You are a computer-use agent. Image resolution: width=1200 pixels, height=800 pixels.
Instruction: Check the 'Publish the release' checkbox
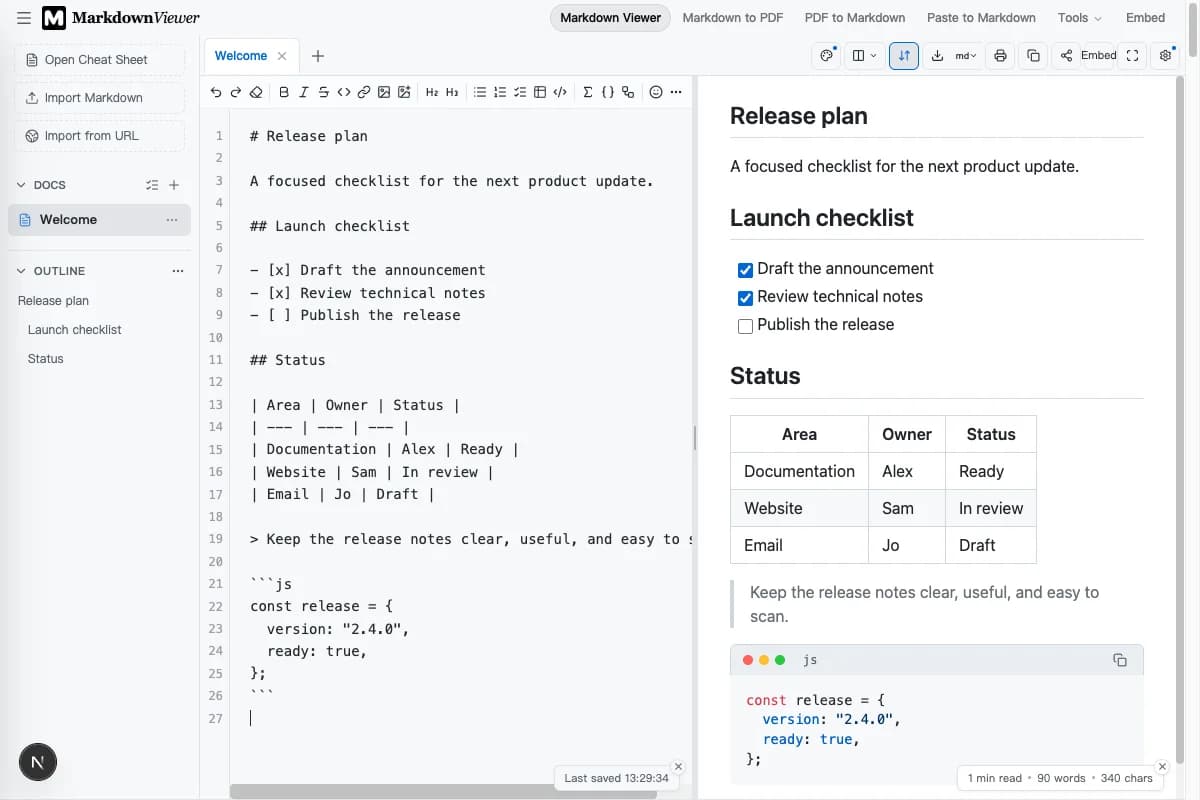tap(745, 326)
